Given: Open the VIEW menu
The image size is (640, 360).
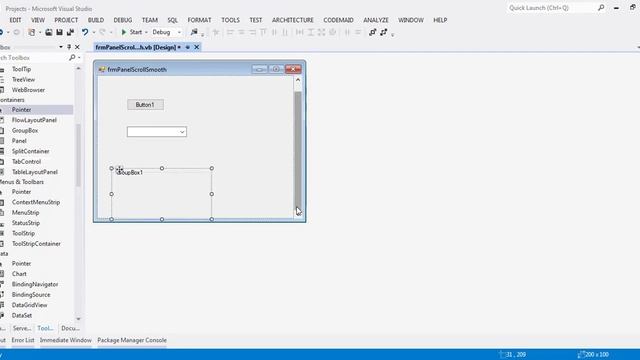Looking at the screenshot, I should (x=38, y=20).
